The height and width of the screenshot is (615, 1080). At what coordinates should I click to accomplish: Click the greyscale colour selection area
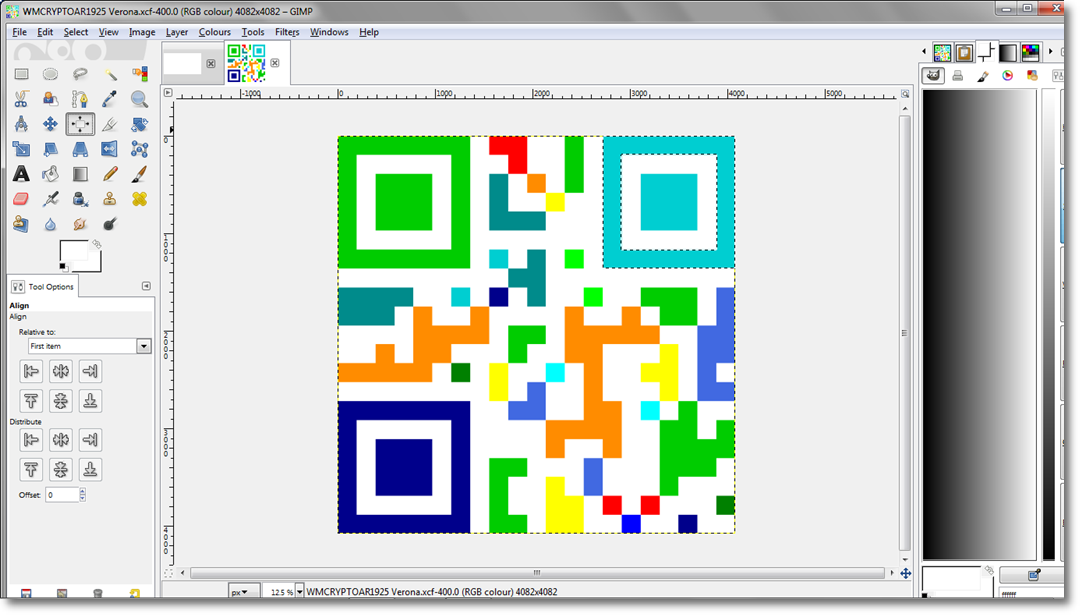click(978, 324)
